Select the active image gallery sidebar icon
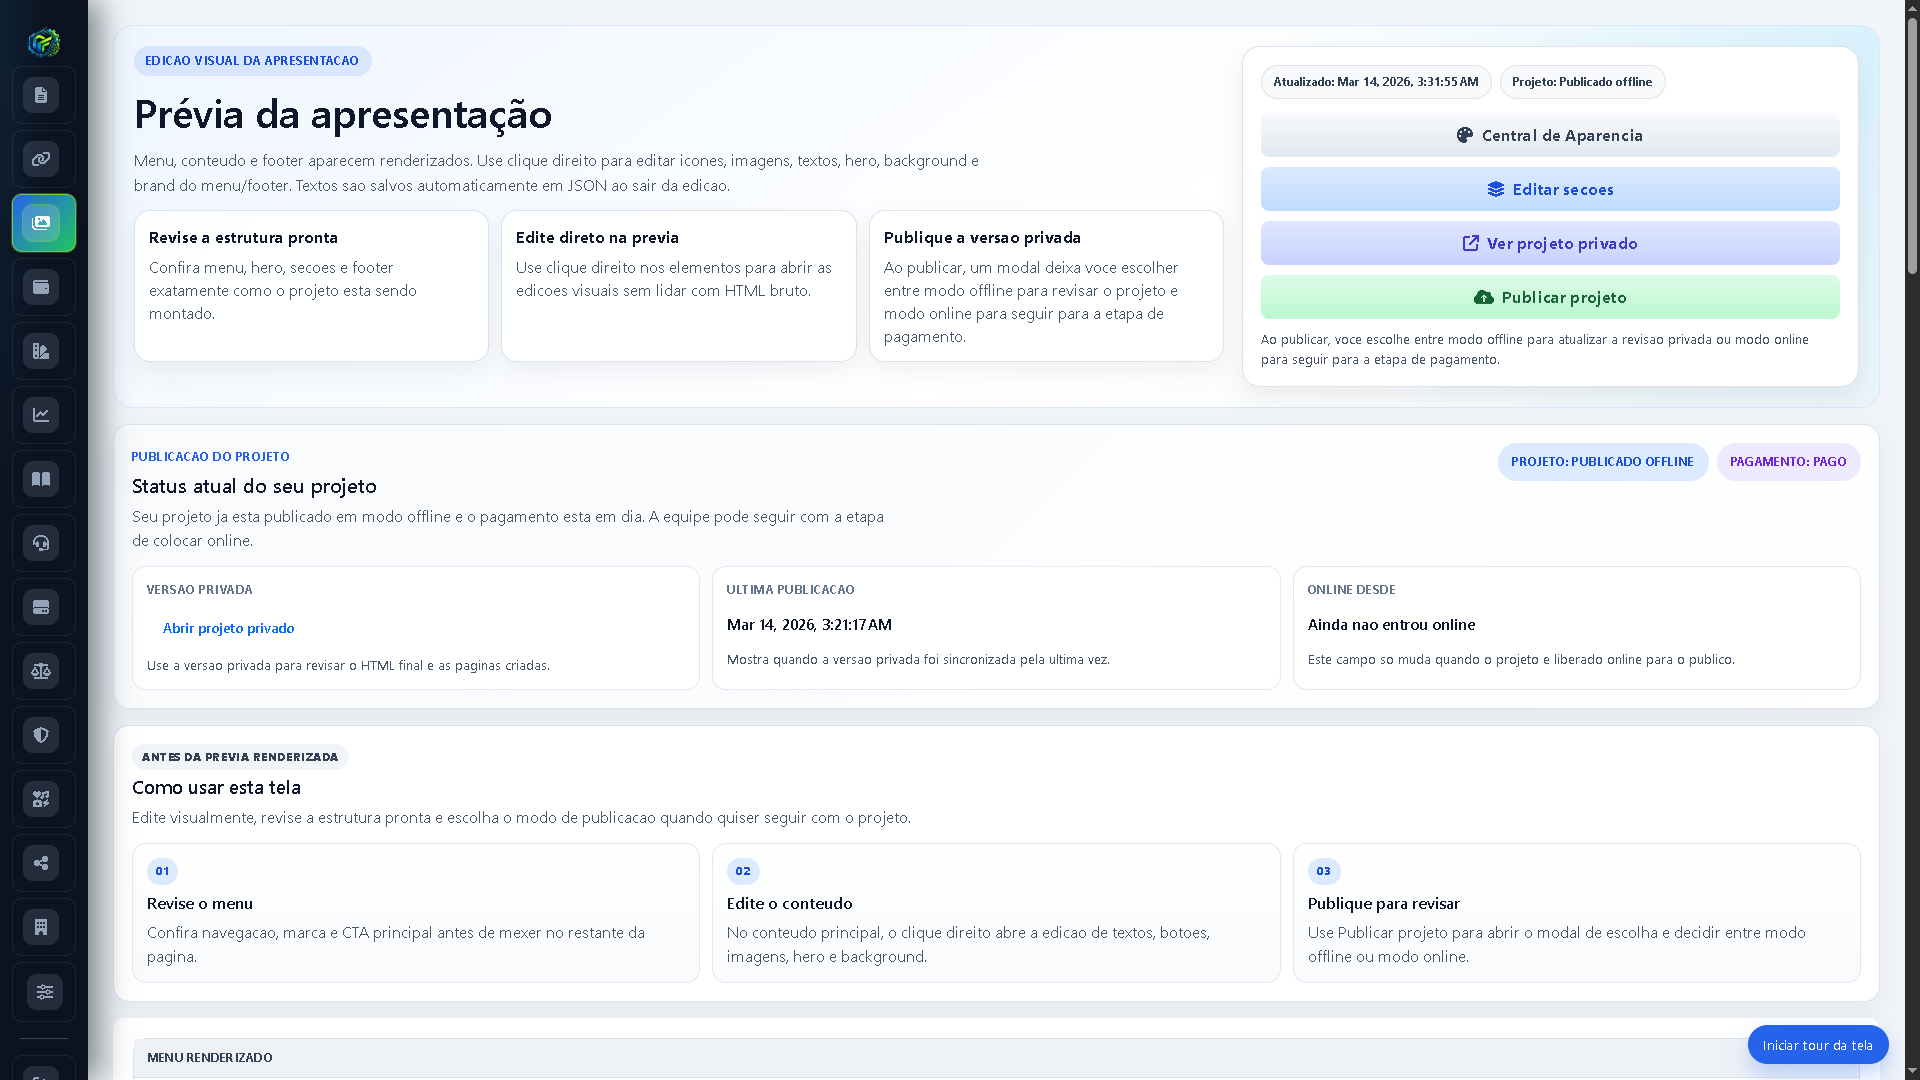This screenshot has height=1080, width=1920. tap(42, 223)
